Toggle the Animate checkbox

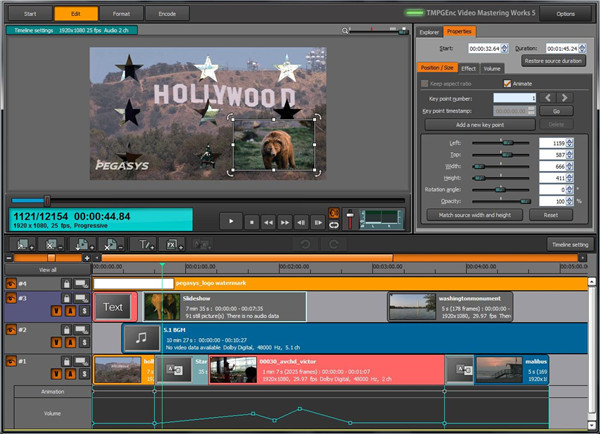[x=507, y=83]
